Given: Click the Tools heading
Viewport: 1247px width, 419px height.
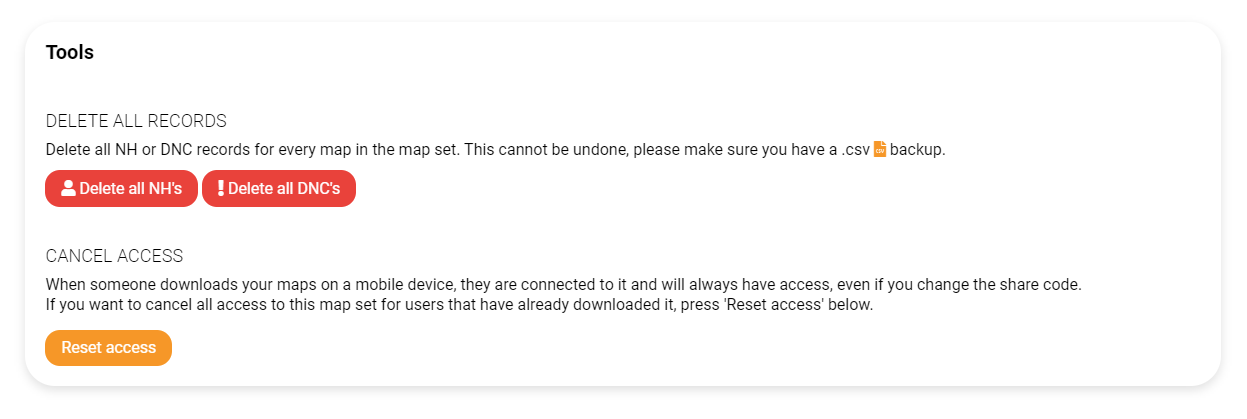Looking at the screenshot, I should (x=70, y=52).
